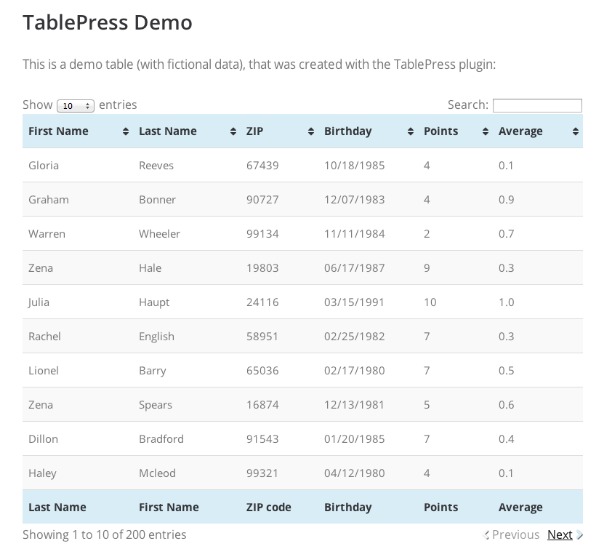601x549 pixels.
Task: Click the sort arrows icon in Birthday column
Action: [411, 132]
